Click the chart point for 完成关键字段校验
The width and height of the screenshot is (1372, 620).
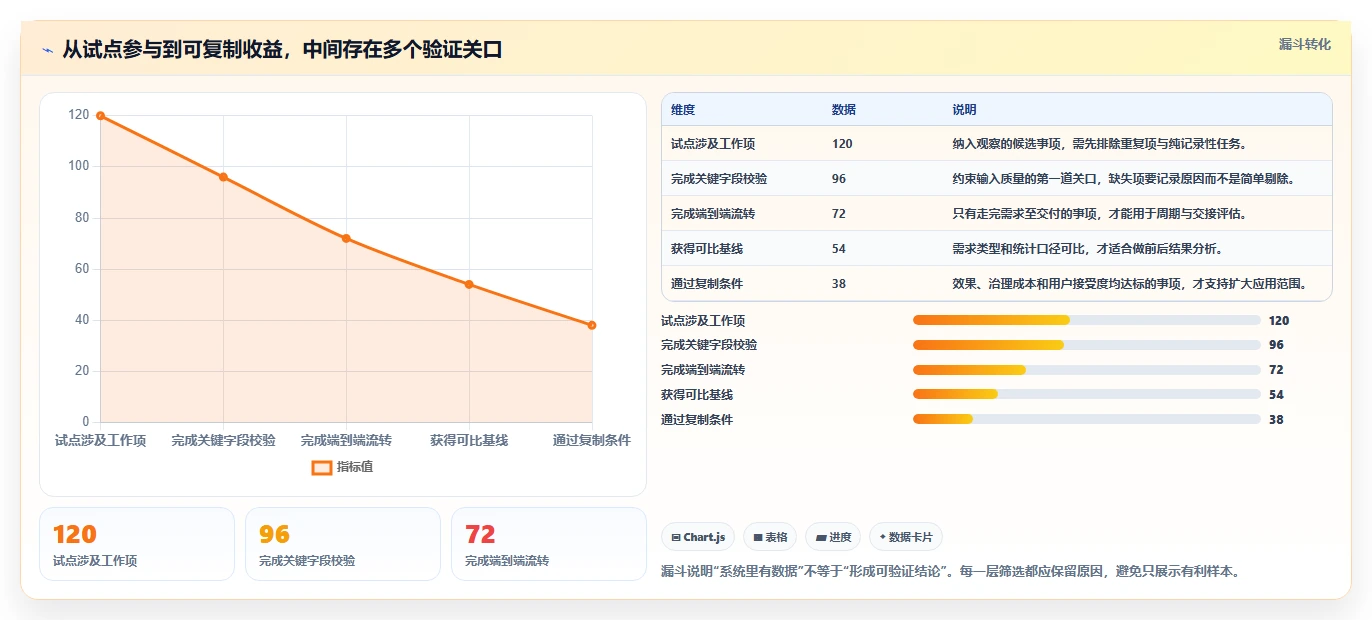coord(223,177)
